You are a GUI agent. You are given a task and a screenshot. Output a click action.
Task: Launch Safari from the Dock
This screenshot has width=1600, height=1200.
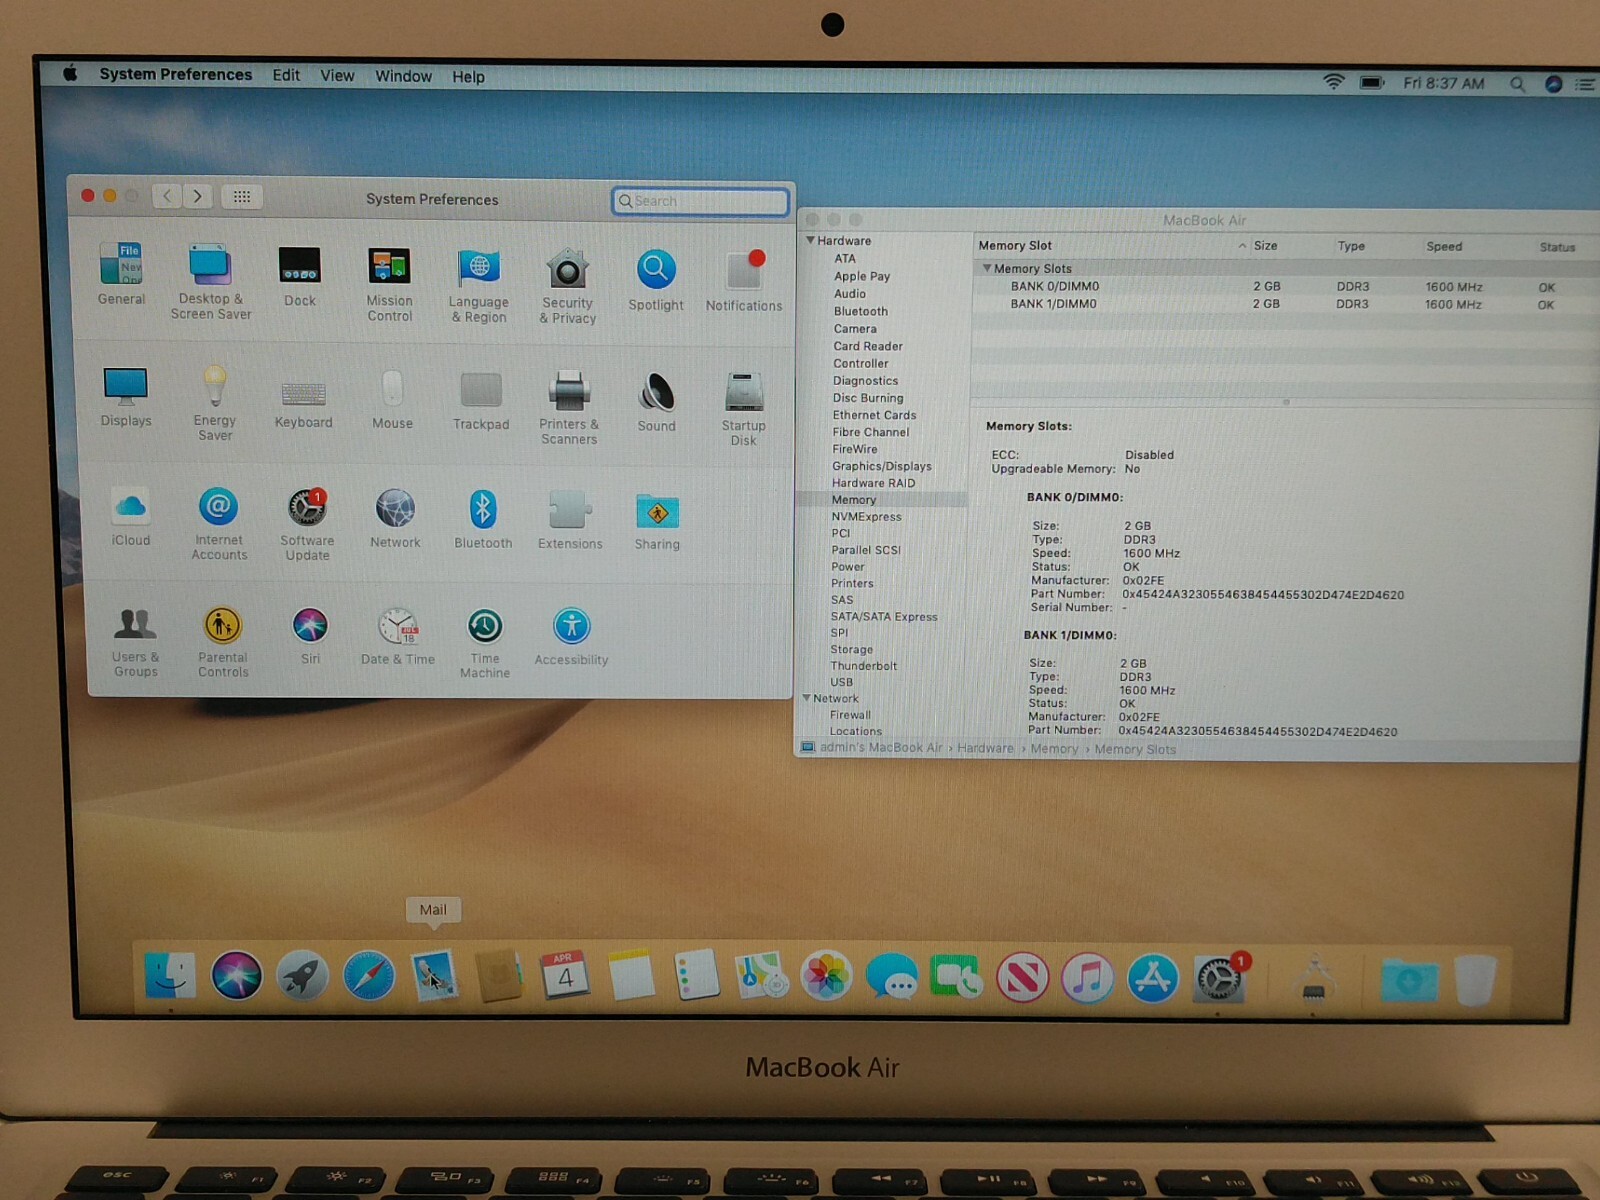369,976
